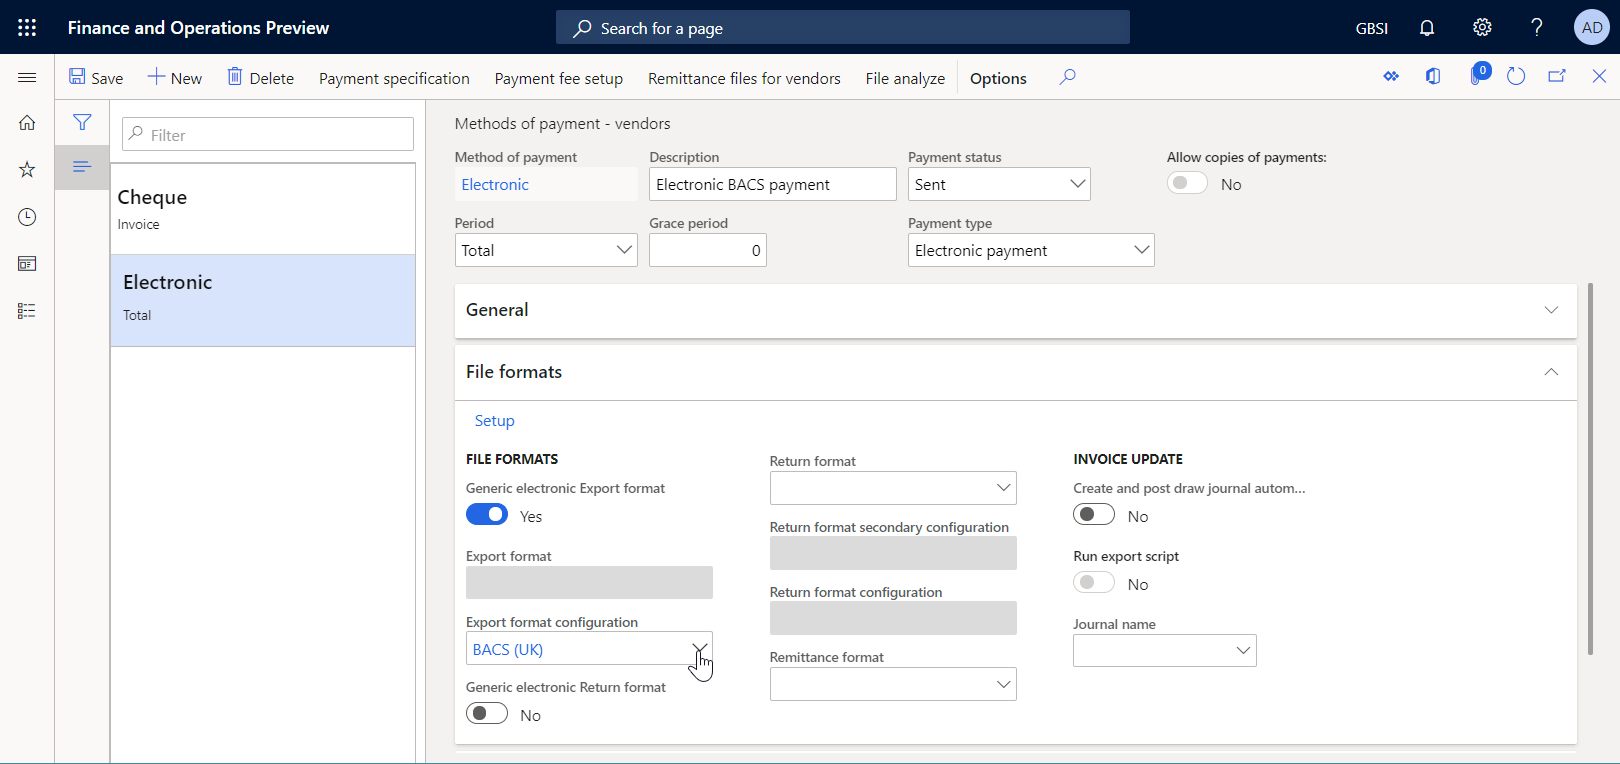Open Favorites star in sidebar

coord(27,170)
